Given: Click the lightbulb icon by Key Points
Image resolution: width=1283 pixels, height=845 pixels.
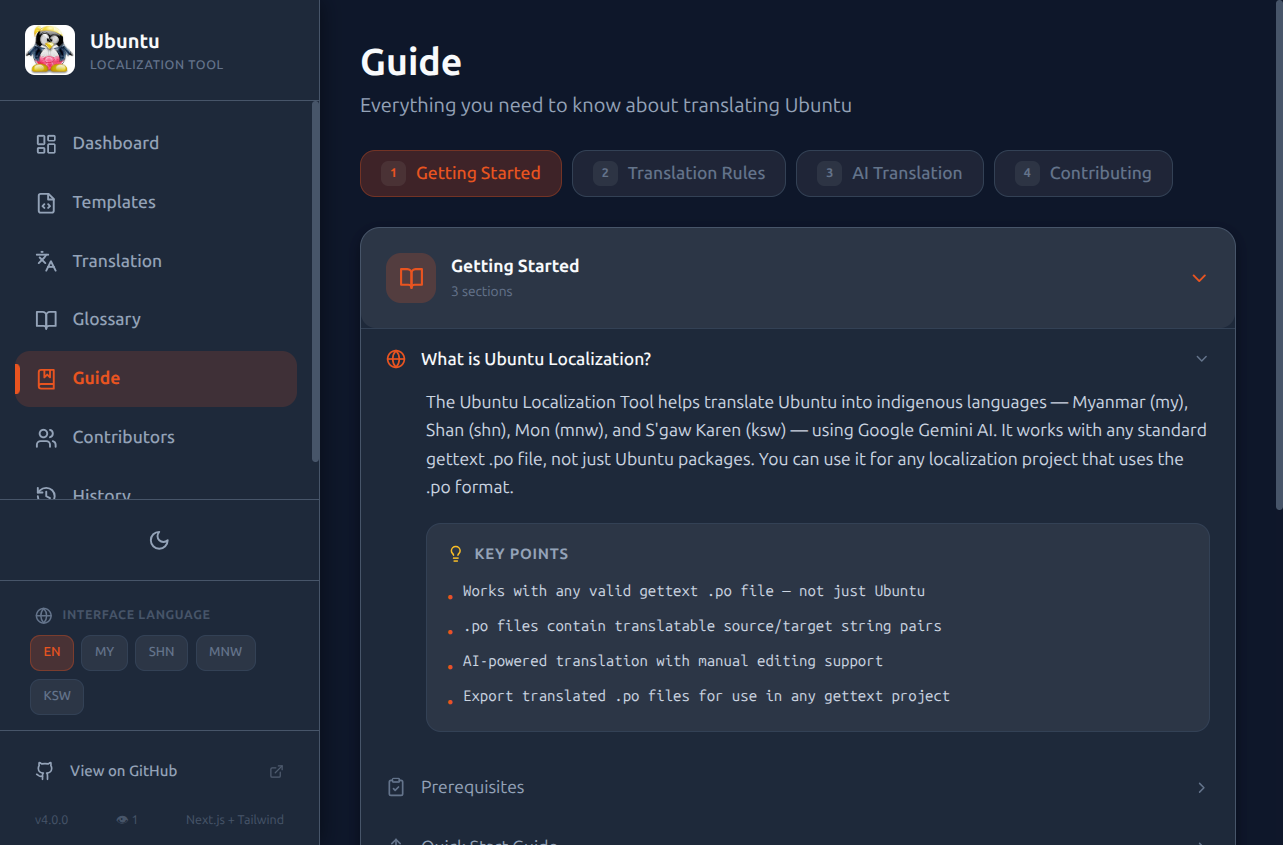Looking at the screenshot, I should click(x=456, y=554).
